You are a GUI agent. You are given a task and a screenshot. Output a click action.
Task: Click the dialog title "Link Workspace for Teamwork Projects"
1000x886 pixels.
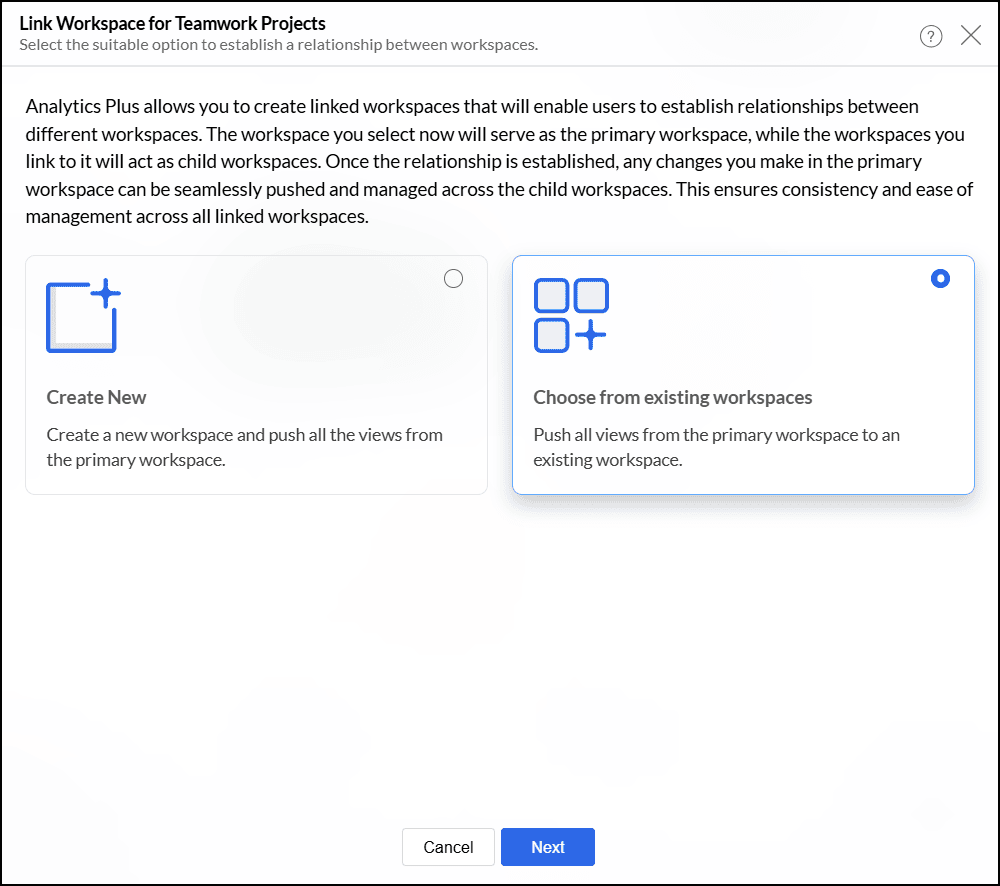click(172, 23)
